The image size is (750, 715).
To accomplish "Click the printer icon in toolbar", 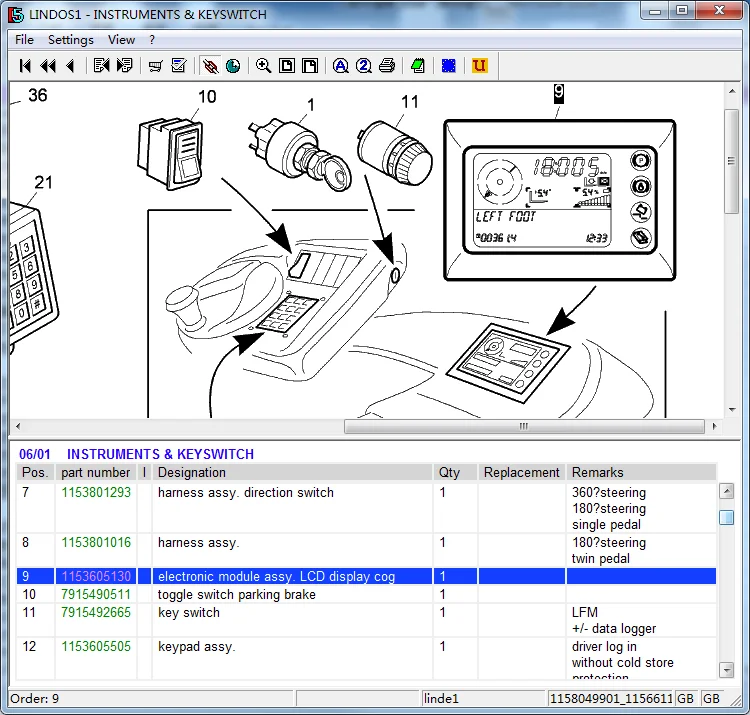I will click(387, 66).
